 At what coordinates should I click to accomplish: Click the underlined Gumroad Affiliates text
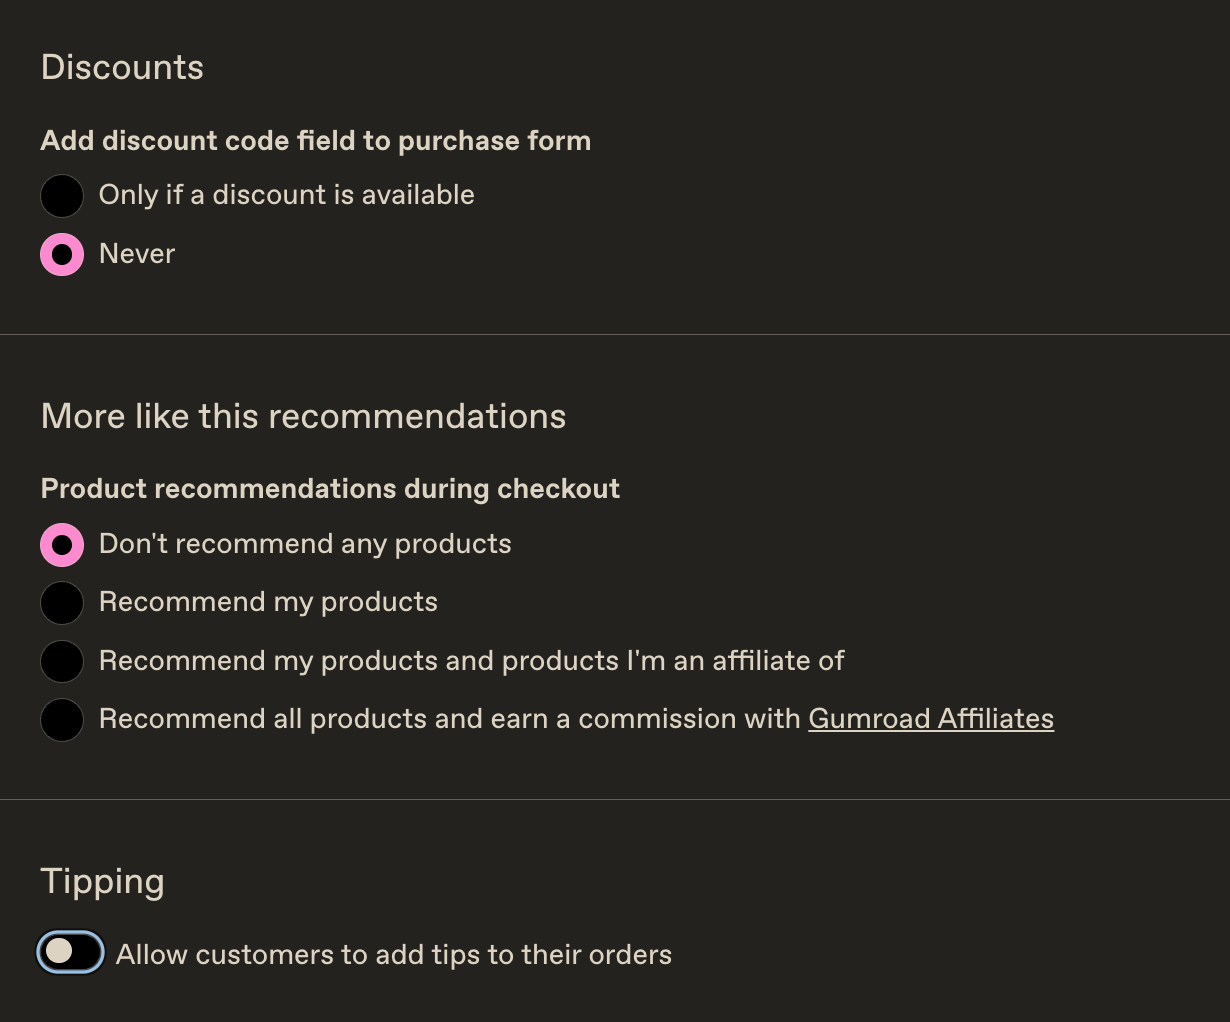pyautogui.click(x=931, y=718)
